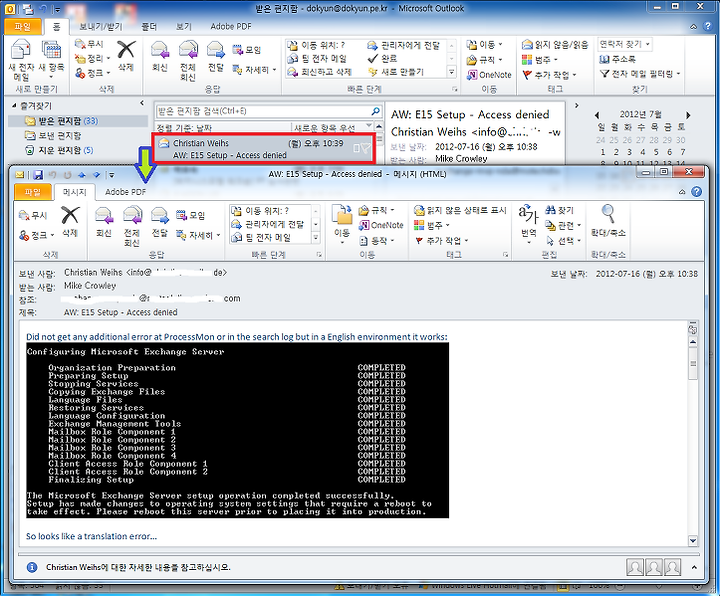Go to previous month in calendar
Screen dimensions: 720x596
pyautogui.click(x=597, y=115)
